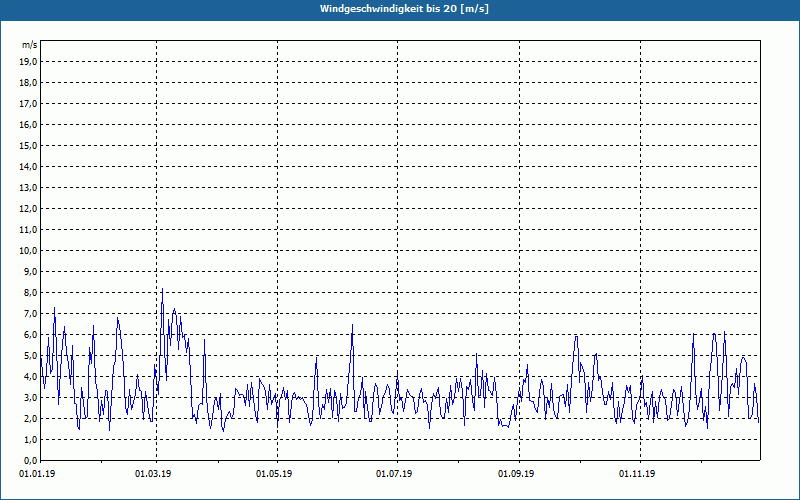
Task: Click the y-axis label "7,0"
Action: [31, 314]
